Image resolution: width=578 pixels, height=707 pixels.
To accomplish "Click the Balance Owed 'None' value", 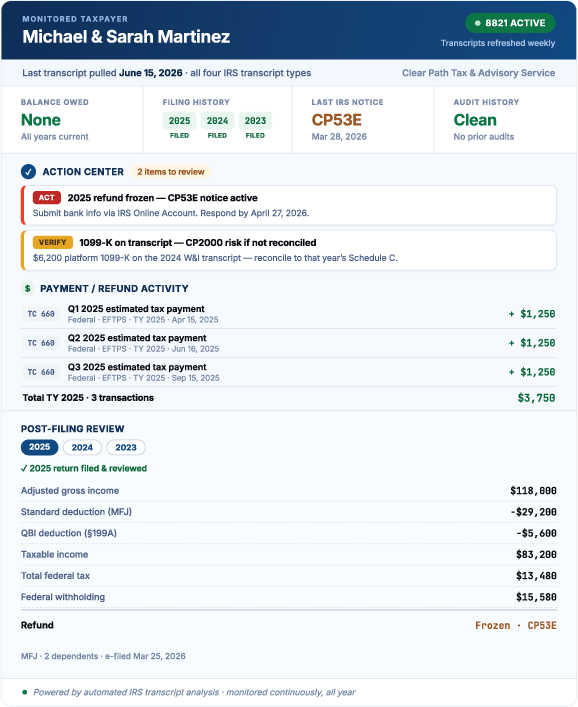I will click(x=41, y=120).
